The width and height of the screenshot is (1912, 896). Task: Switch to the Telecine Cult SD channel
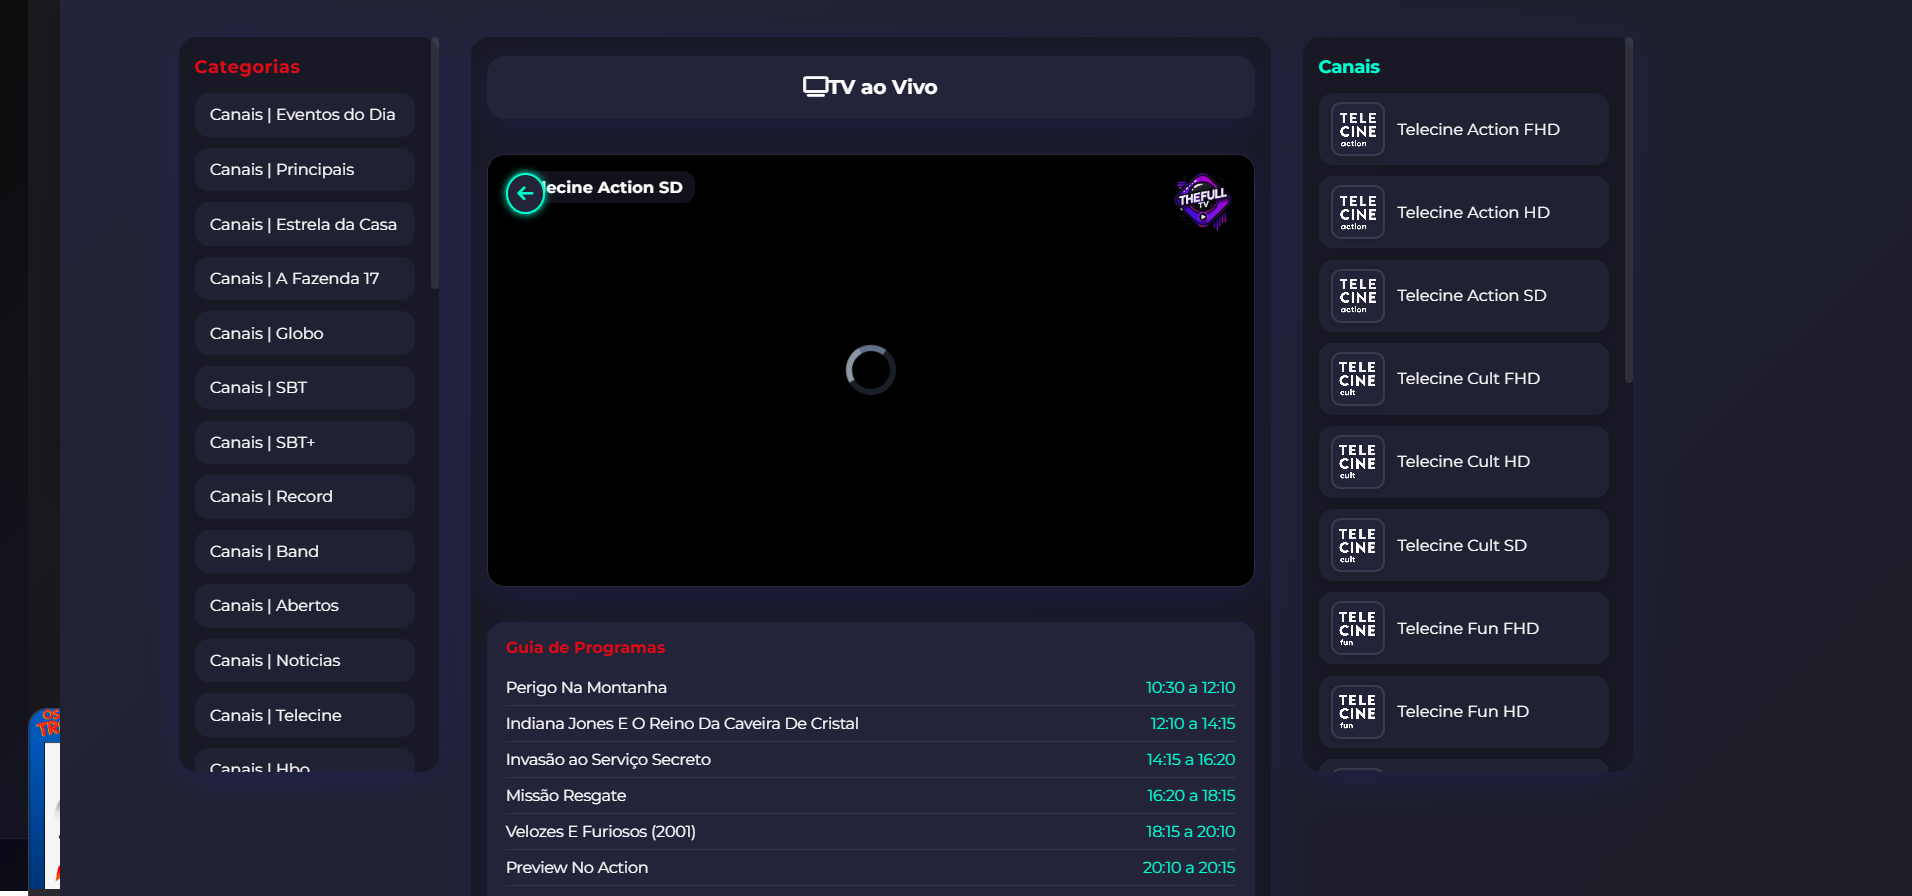(x=1464, y=545)
